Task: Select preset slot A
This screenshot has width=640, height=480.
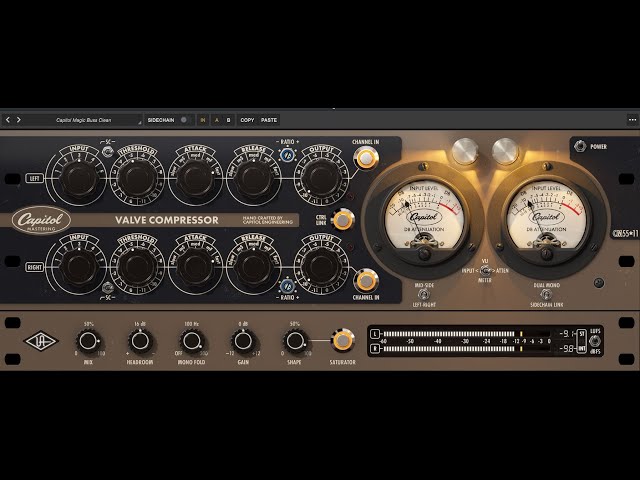Action: 217,120
